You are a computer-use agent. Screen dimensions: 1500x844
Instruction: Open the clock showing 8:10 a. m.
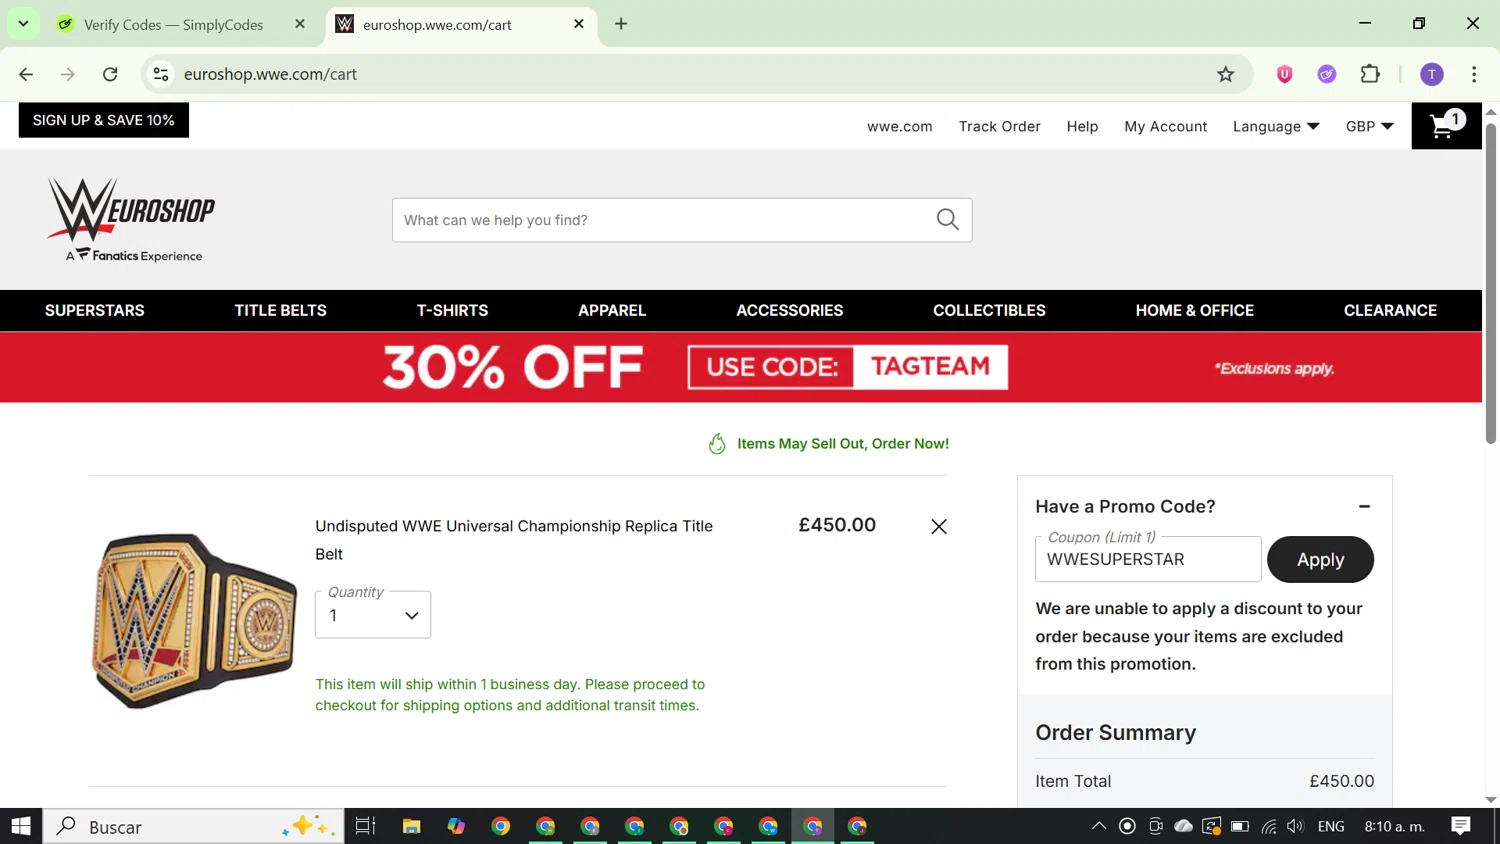(x=1395, y=826)
